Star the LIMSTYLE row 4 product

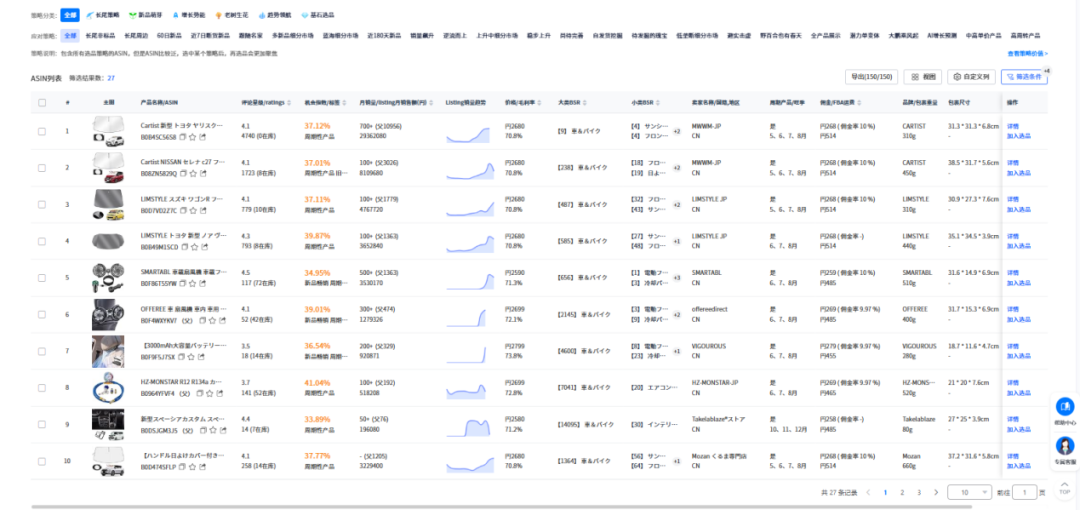point(193,247)
